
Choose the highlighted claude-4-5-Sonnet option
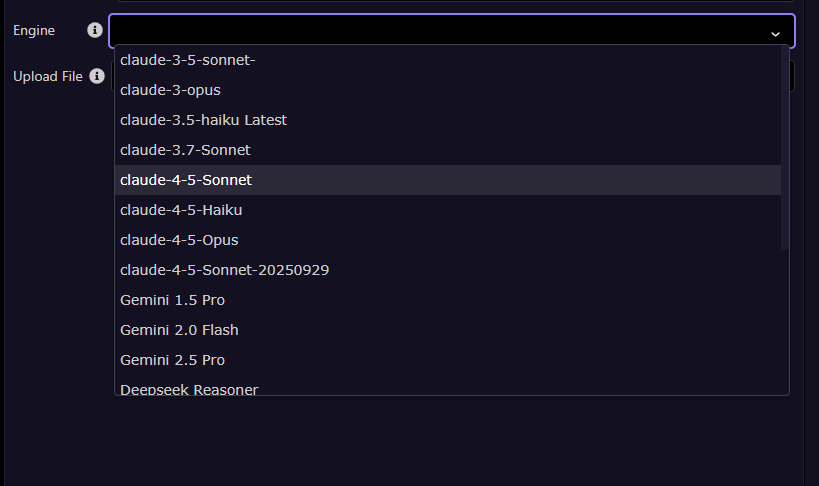coord(186,180)
